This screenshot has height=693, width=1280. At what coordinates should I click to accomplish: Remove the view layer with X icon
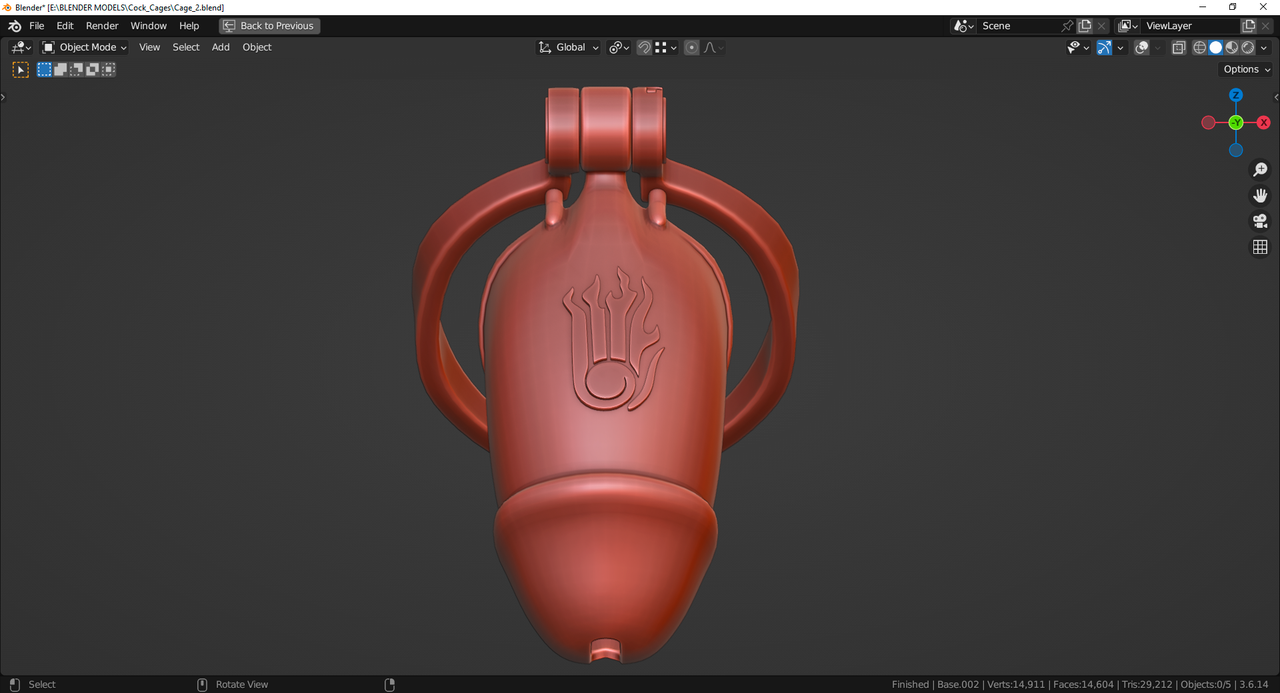click(1266, 26)
